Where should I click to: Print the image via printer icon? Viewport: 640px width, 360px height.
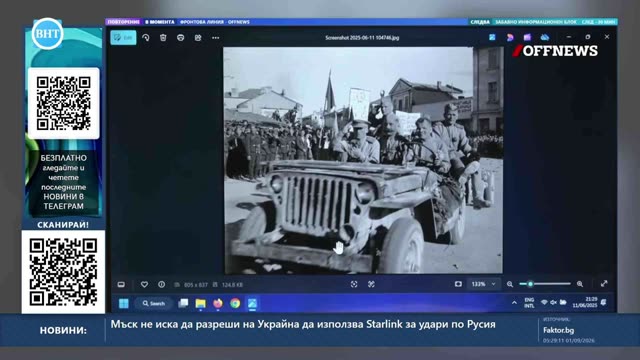click(x=180, y=38)
